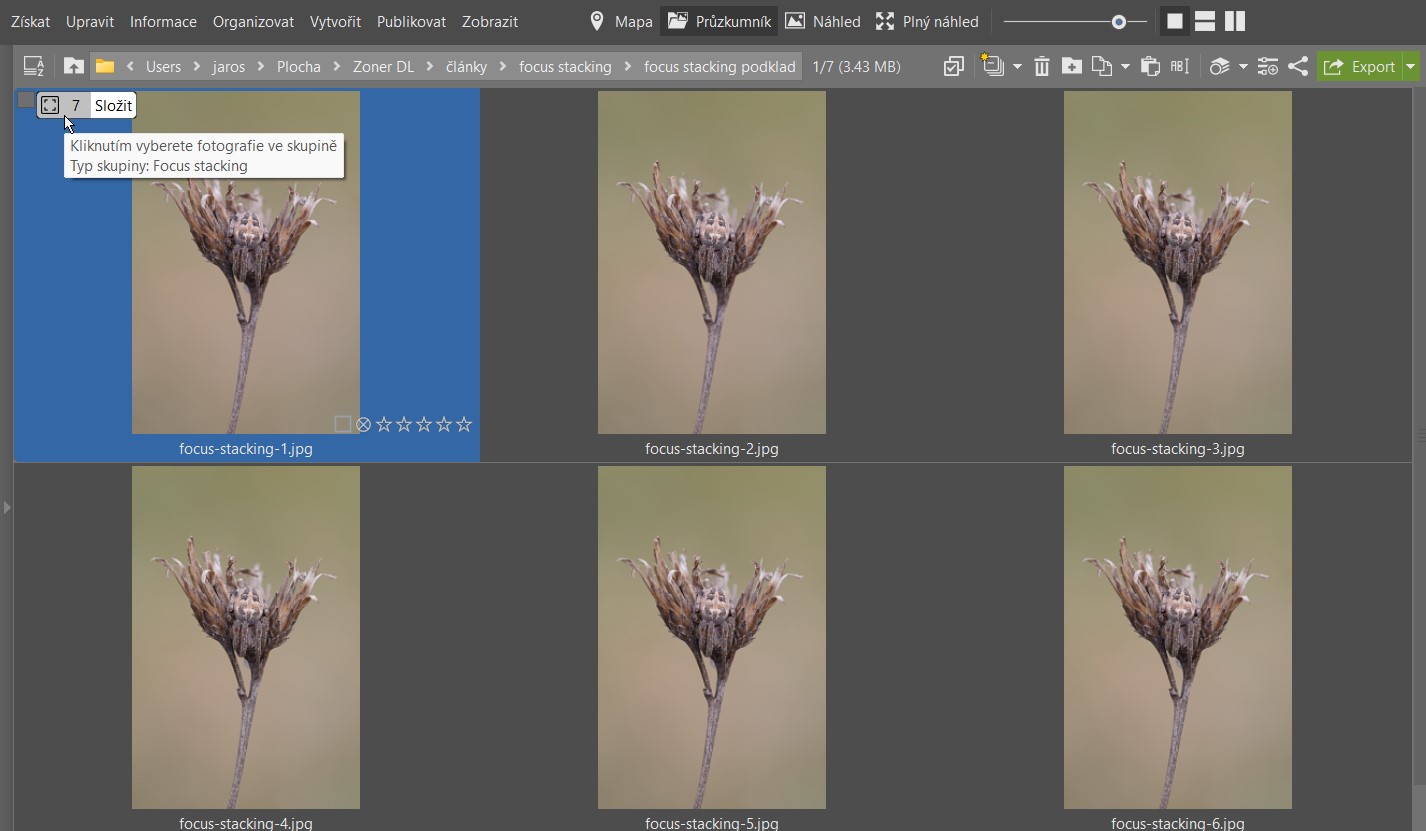Image resolution: width=1426 pixels, height=831 pixels.
Task: Switch to Mapa mode
Action: coord(621,21)
